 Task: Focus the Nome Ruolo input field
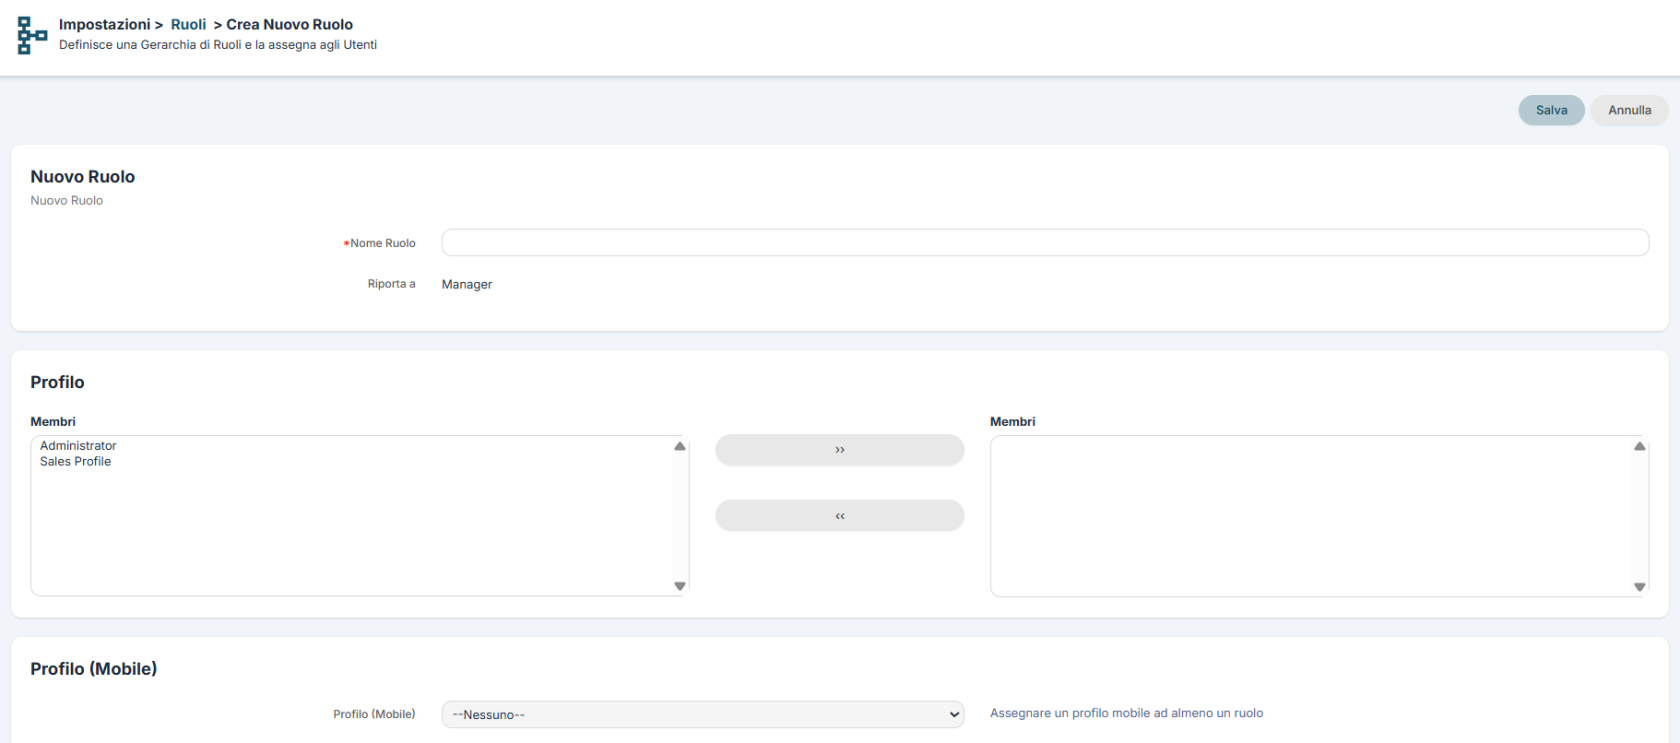[1045, 242]
